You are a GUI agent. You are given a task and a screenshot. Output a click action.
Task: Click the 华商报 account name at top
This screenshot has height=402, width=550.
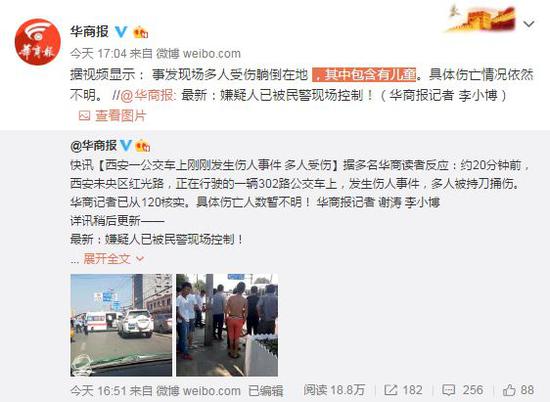pos(90,32)
